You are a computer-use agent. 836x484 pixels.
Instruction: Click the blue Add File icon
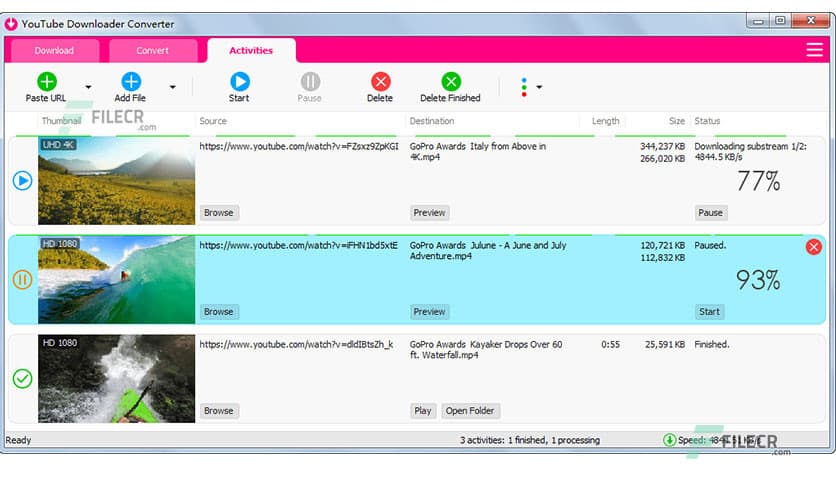pyautogui.click(x=131, y=82)
